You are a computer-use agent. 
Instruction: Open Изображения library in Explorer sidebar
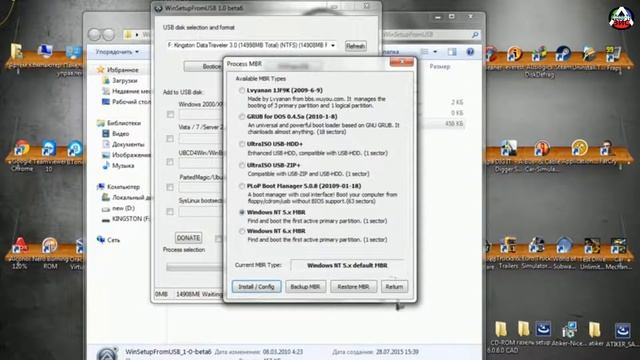click(127, 155)
